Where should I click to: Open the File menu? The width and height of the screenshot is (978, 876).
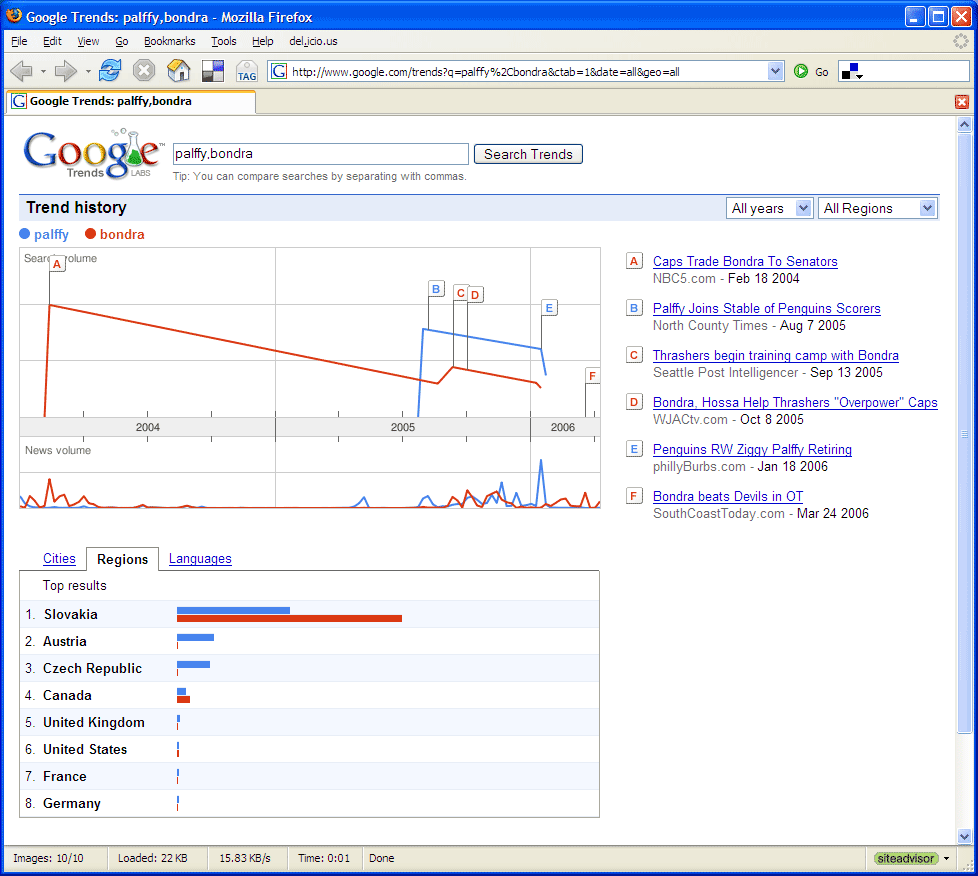(x=19, y=41)
